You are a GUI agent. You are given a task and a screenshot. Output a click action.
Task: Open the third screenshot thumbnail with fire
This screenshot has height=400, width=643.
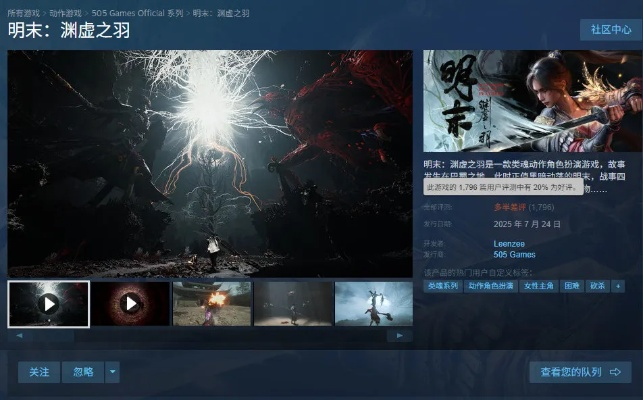click(211, 303)
